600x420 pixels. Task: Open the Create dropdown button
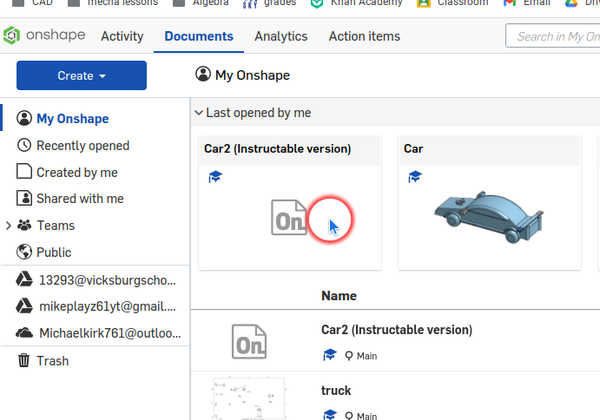point(82,75)
